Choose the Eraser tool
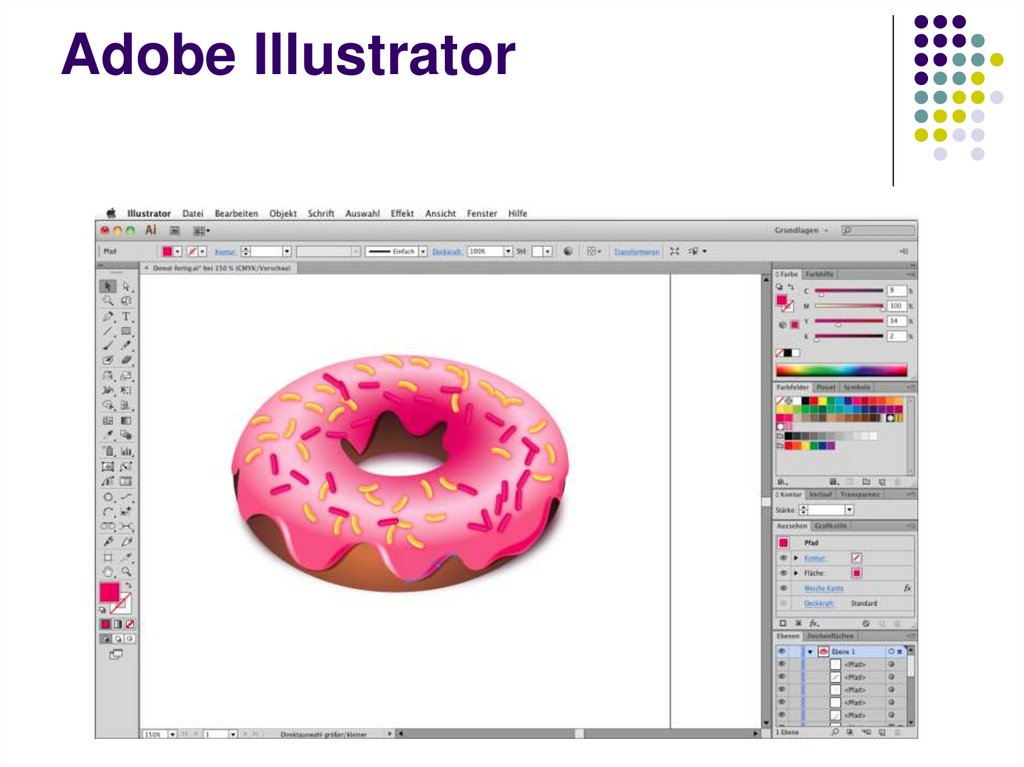 pyautogui.click(x=126, y=360)
